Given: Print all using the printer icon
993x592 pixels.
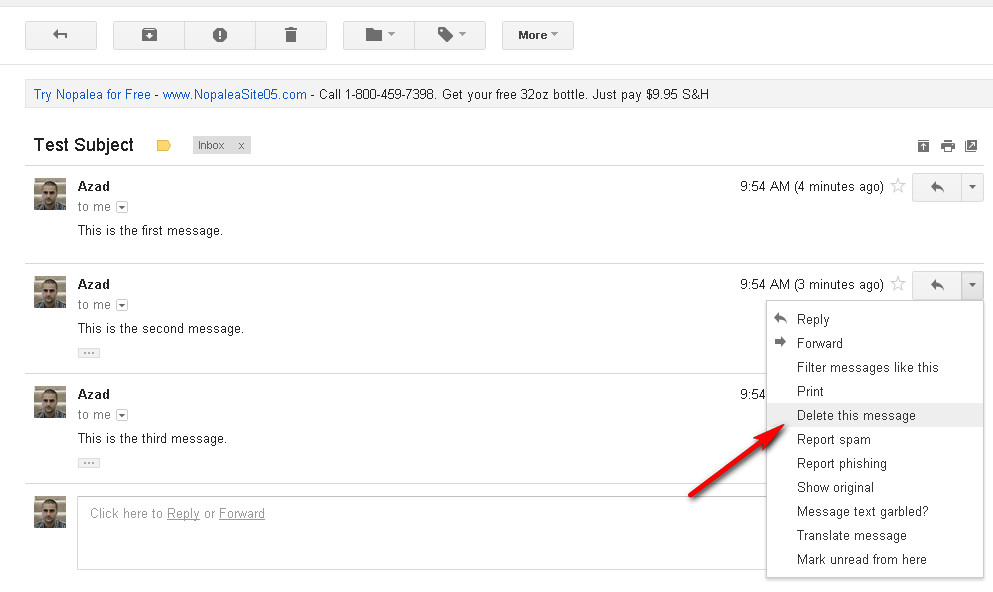Looking at the screenshot, I should point(947,146).
